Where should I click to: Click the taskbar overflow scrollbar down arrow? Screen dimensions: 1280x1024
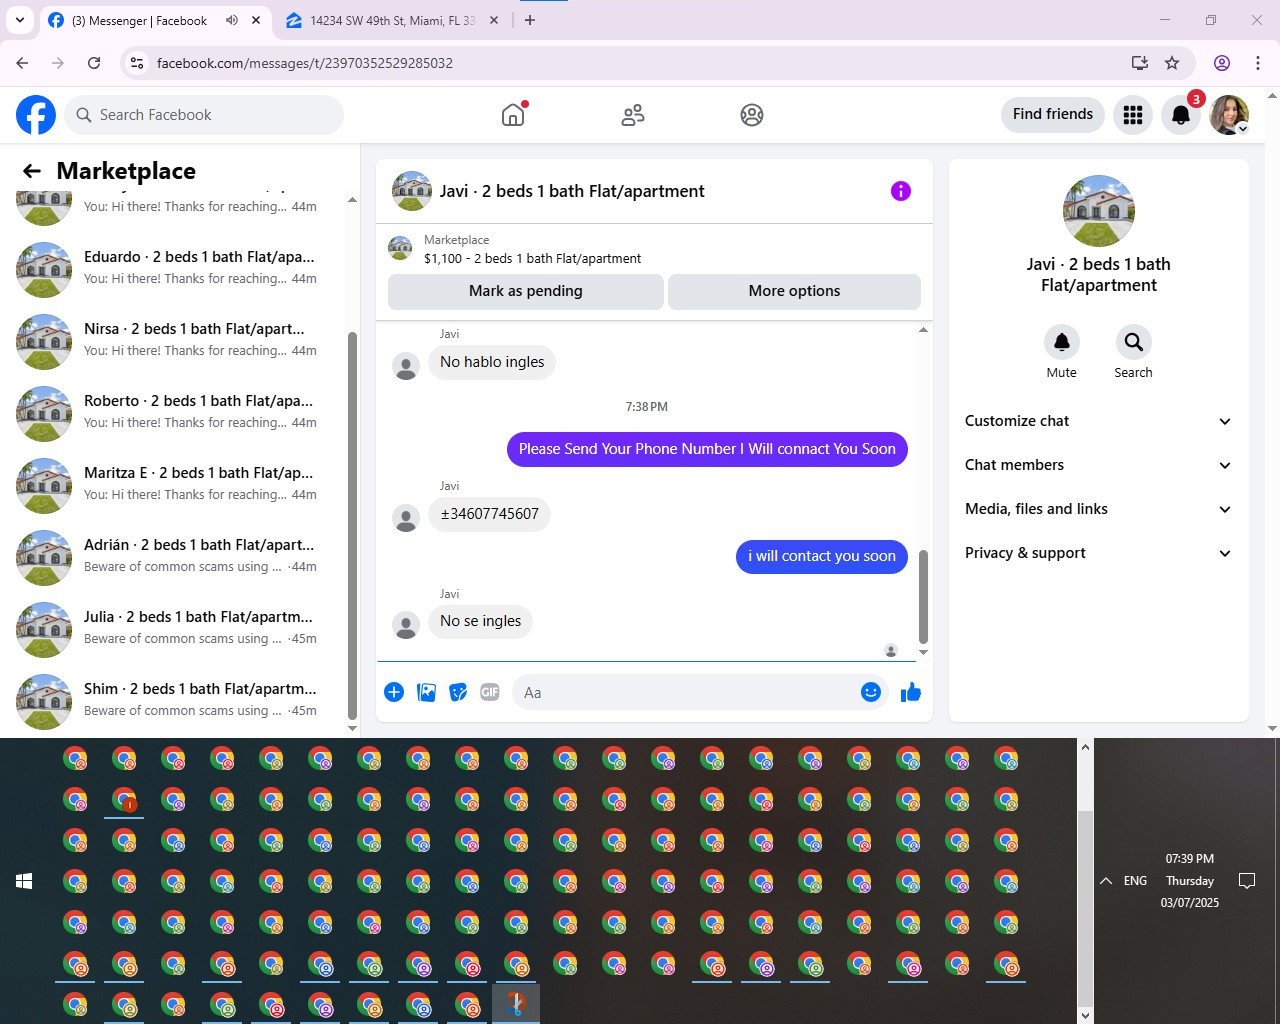point(1085,1015)
